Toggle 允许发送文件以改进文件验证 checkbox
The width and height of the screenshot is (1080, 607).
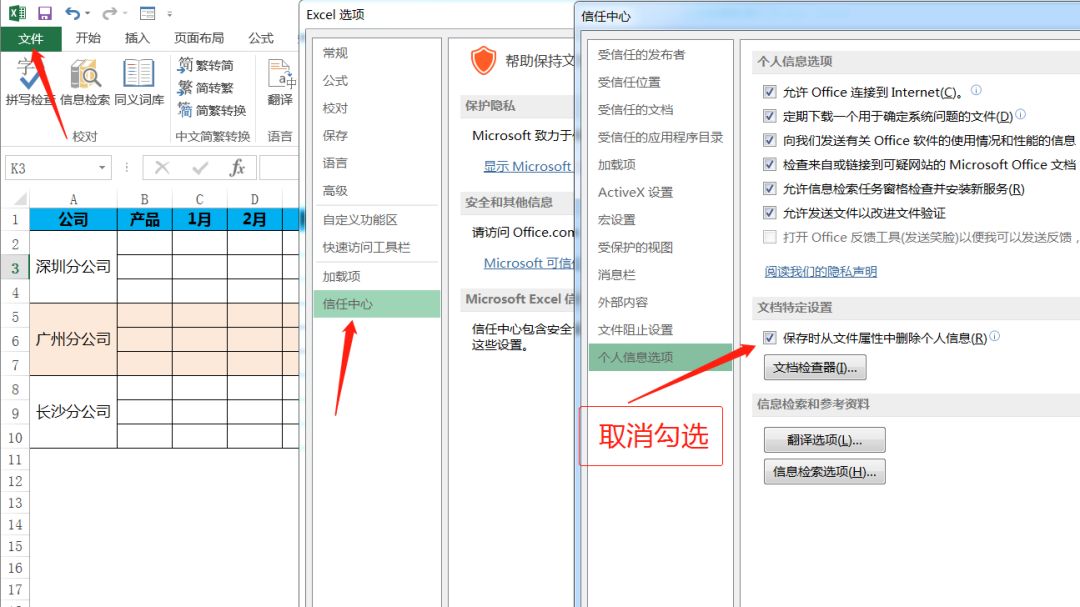pyautogui.click(x=769, y=212)
